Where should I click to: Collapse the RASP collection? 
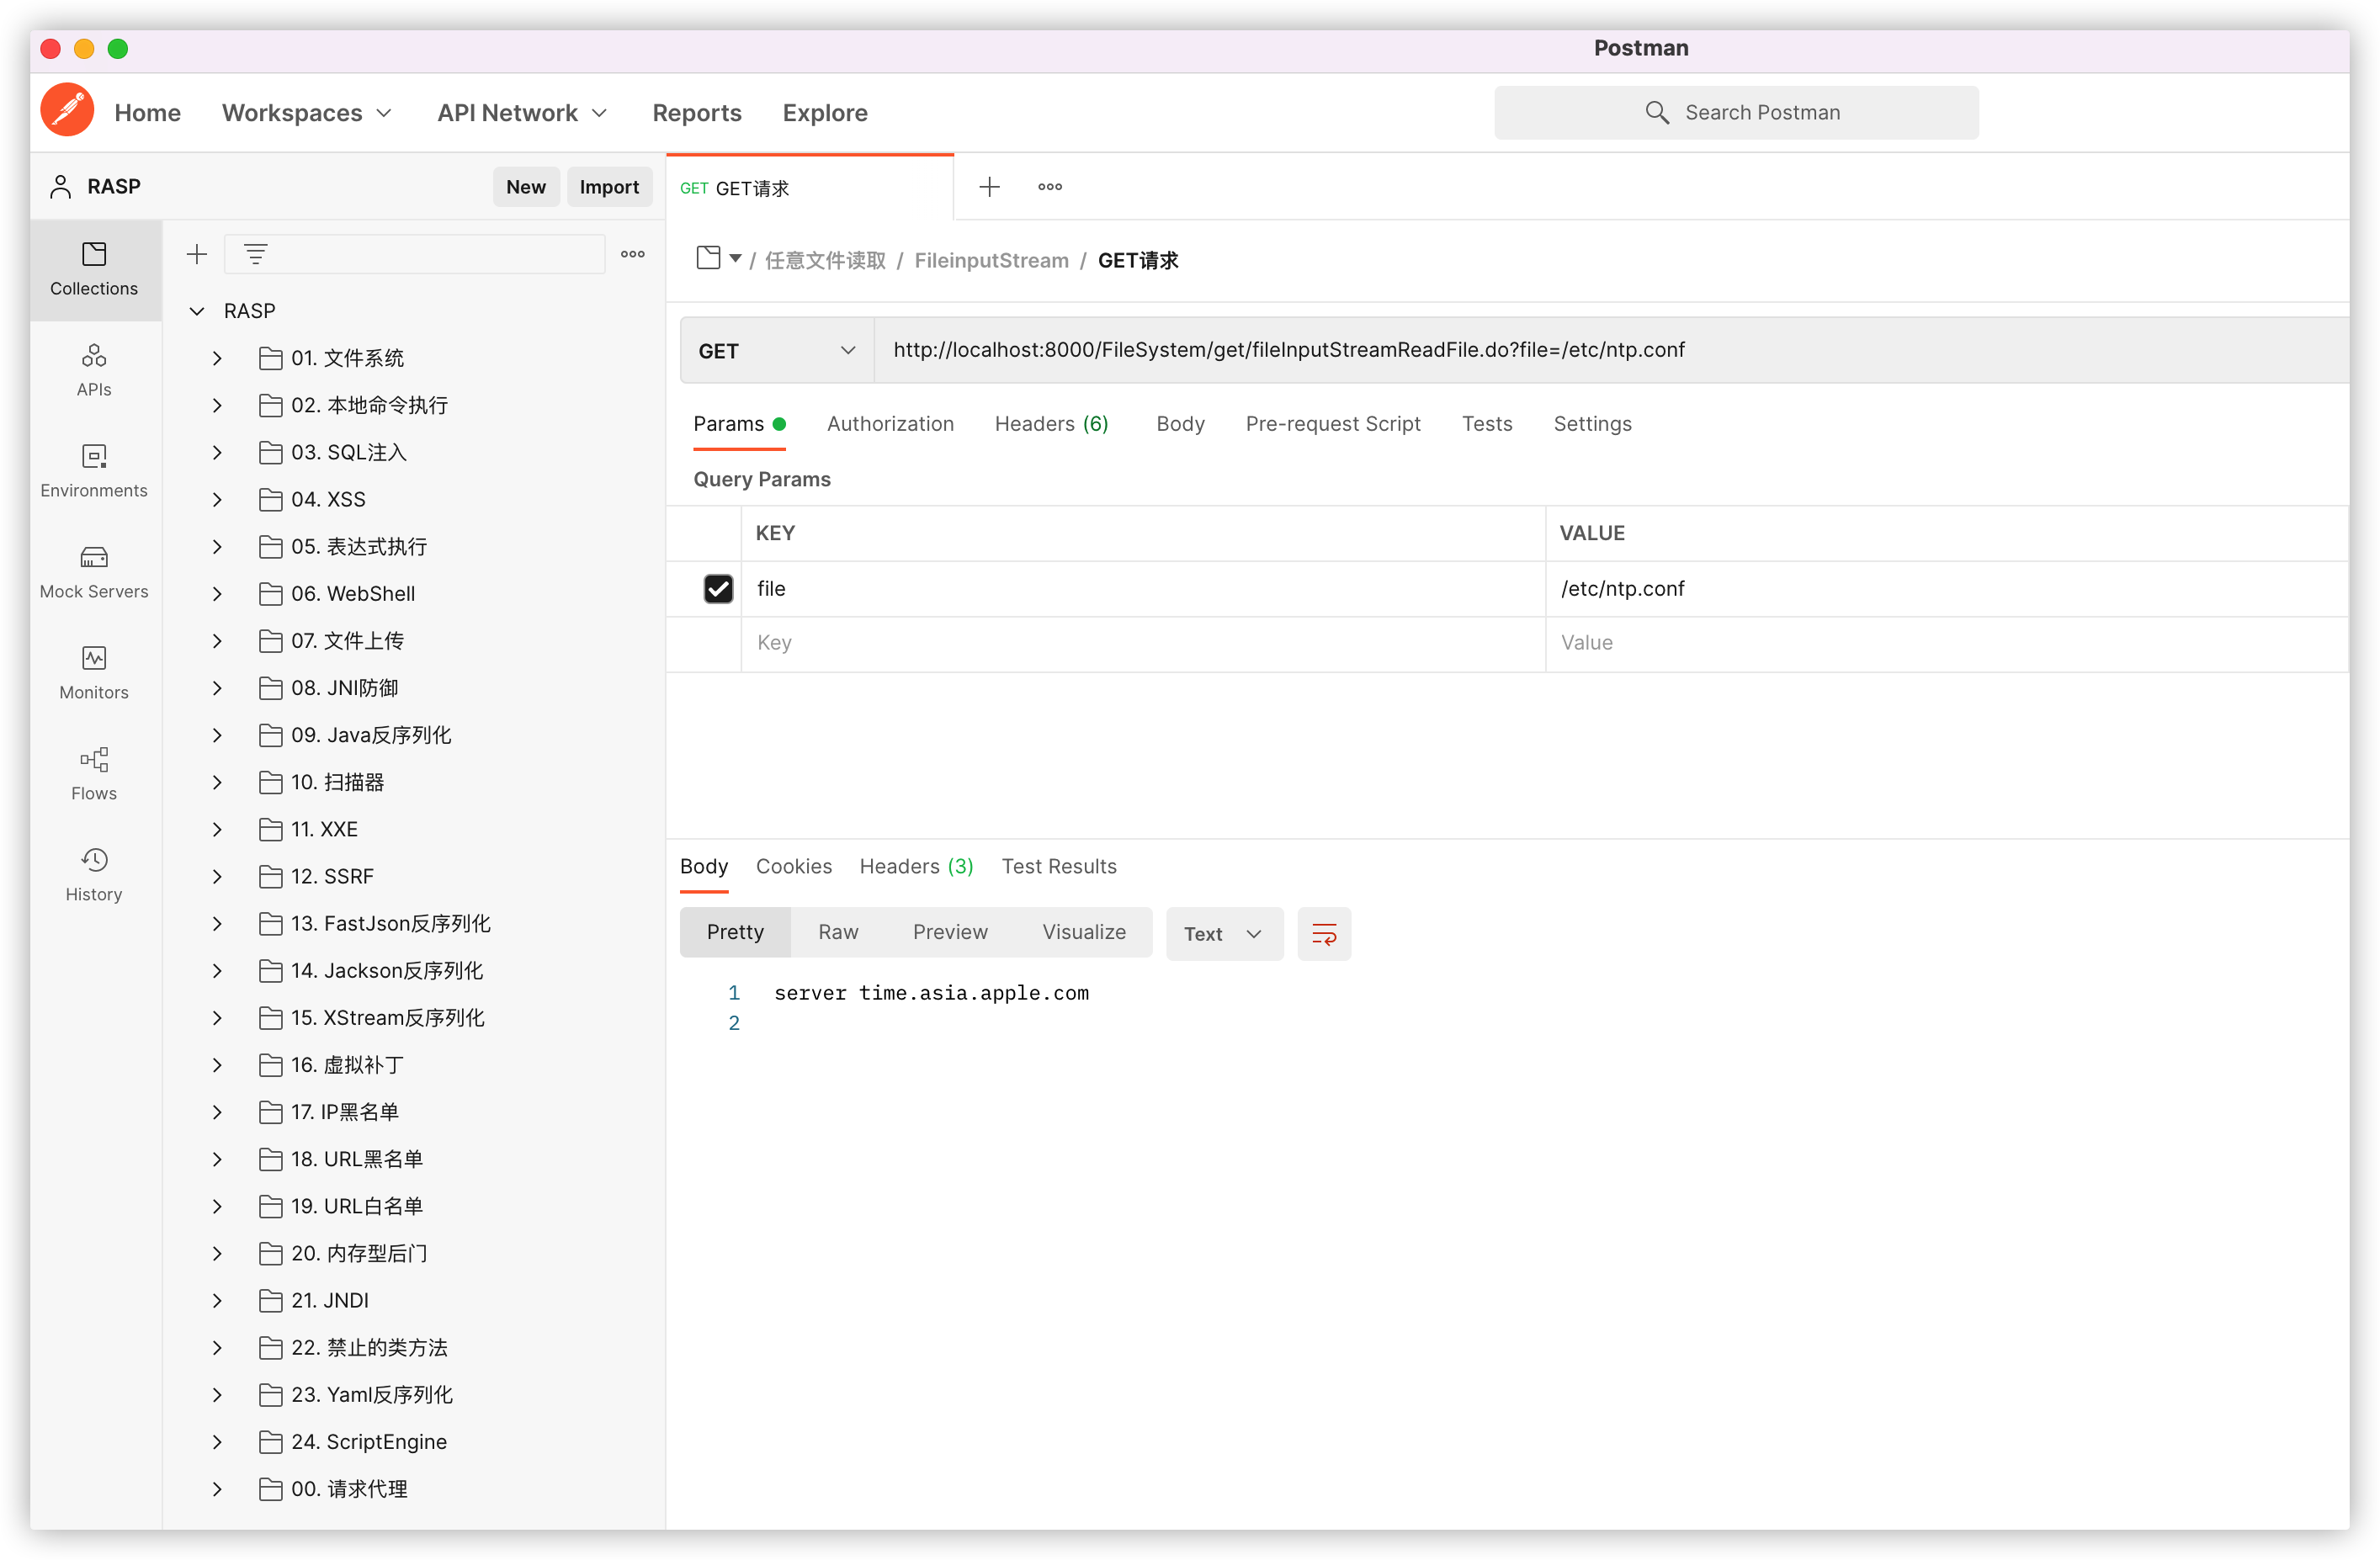[x=197, y=311]
